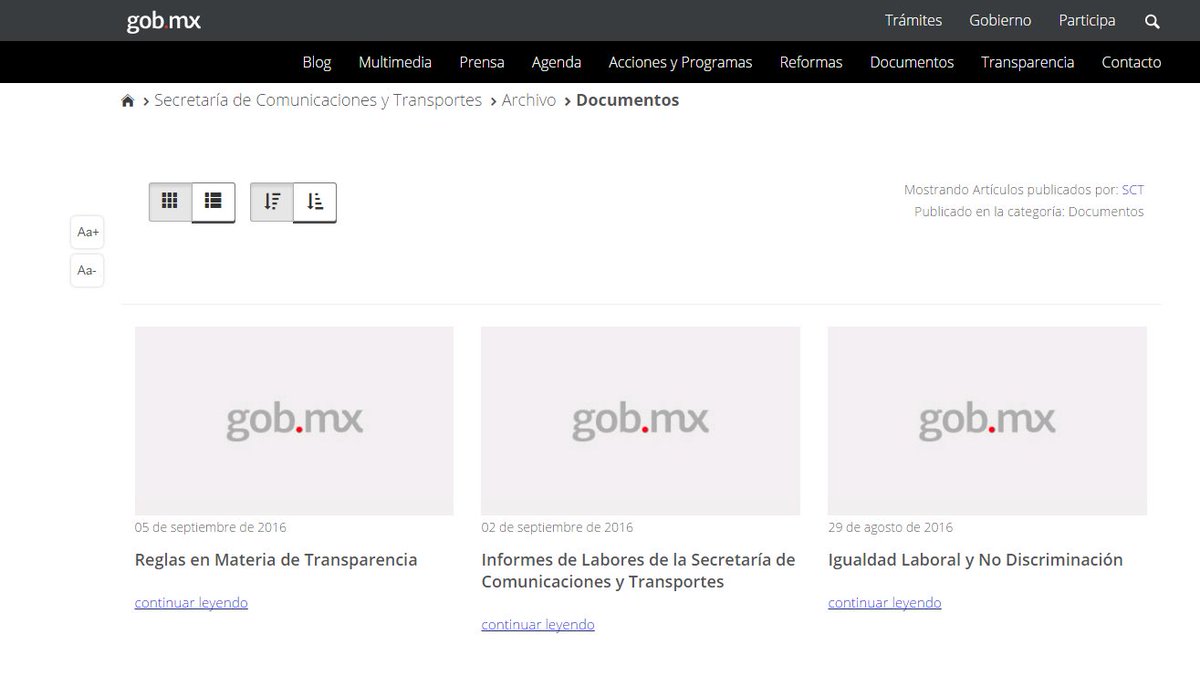1200x676 pixels.
Task: Open the Gobierno menu
Action: tap(1000, 20)
